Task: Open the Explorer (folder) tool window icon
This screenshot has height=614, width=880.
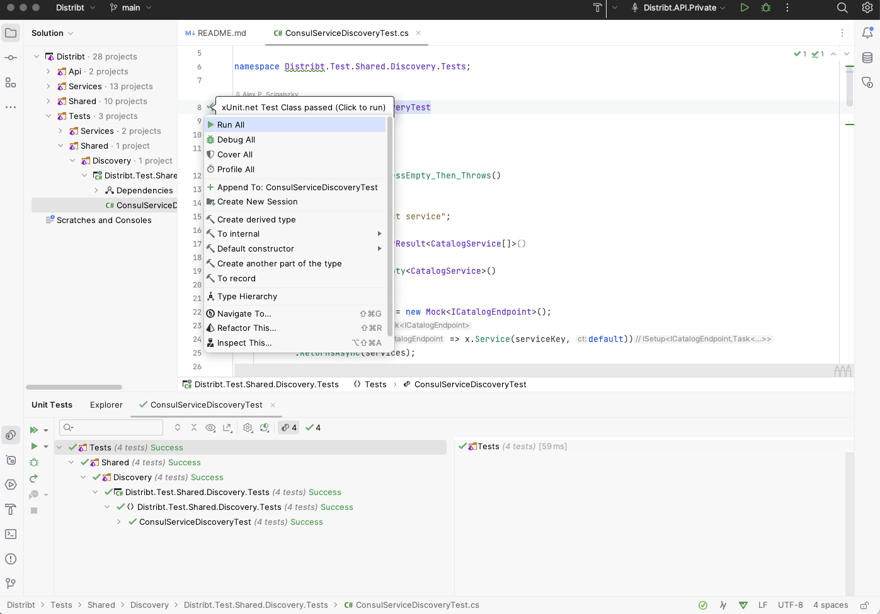Action: click(x=11, y=33)
